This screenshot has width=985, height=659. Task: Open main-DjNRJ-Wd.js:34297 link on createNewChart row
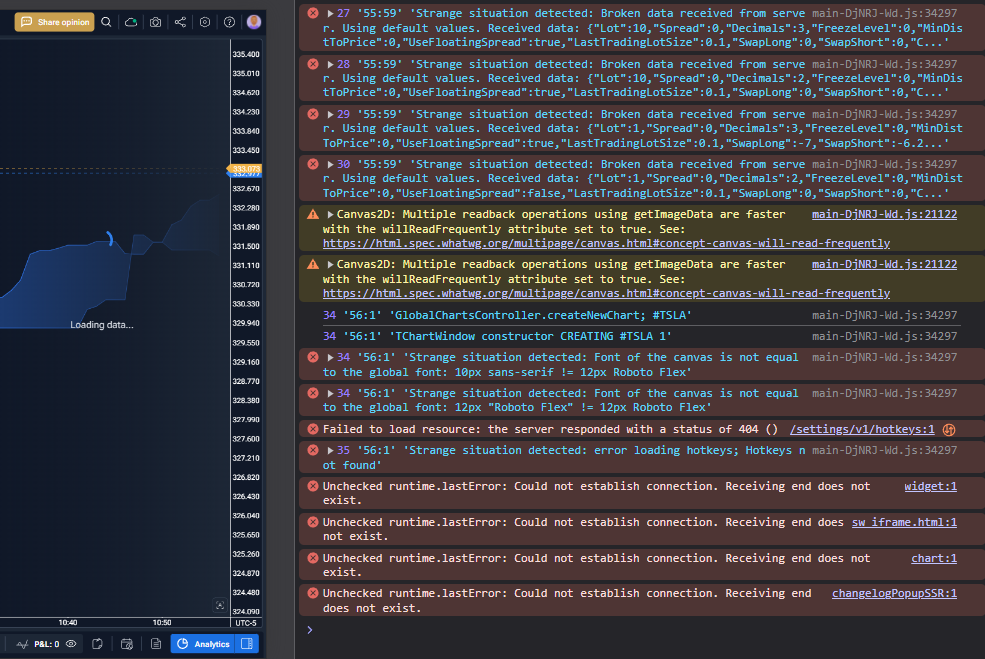884,315
